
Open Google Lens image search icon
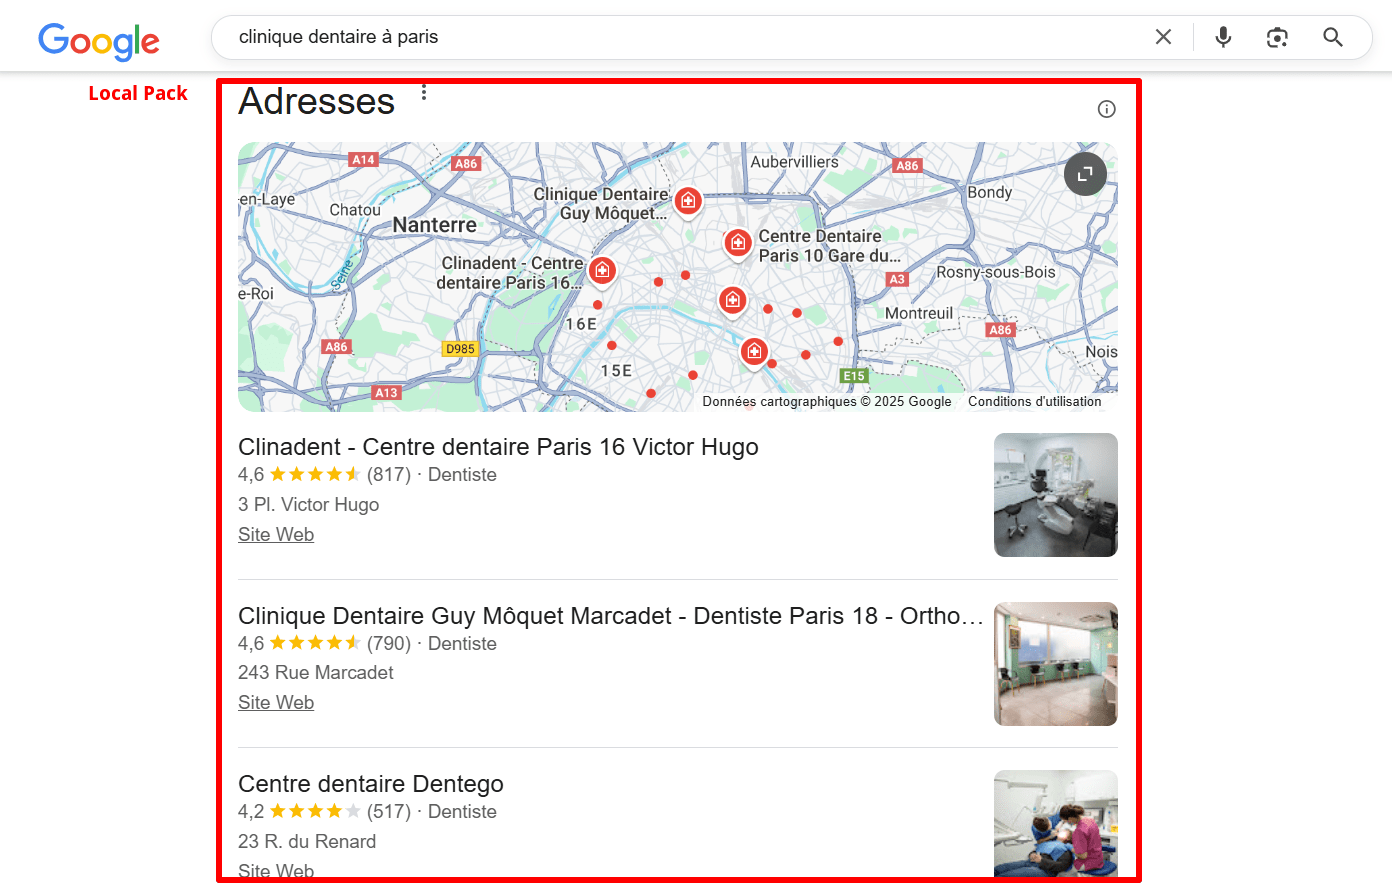pos(1277,37)
